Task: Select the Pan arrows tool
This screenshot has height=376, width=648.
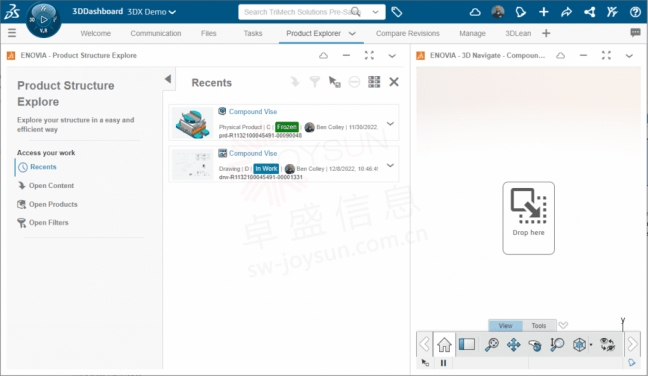Action: tap(513, 344)
